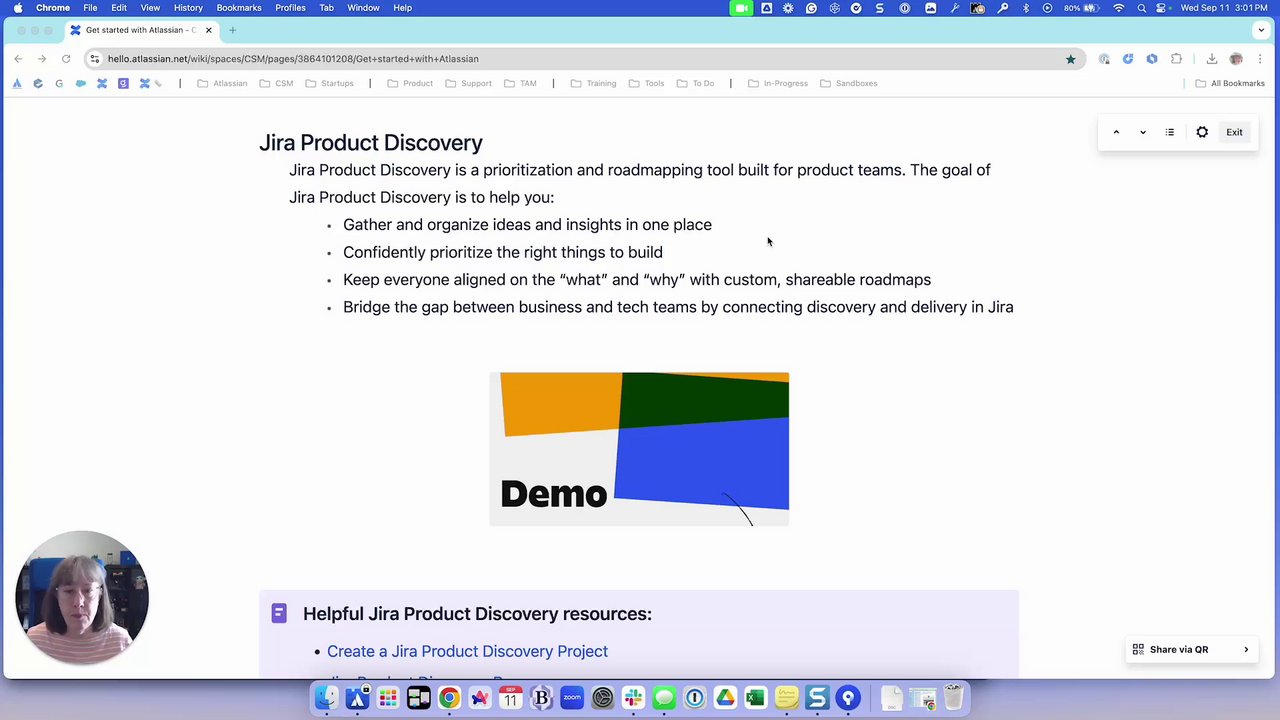Screen dimensions: 1280x720
Task: Expand the tab search dropdown arrow
Action: [x=1262, y=30]
